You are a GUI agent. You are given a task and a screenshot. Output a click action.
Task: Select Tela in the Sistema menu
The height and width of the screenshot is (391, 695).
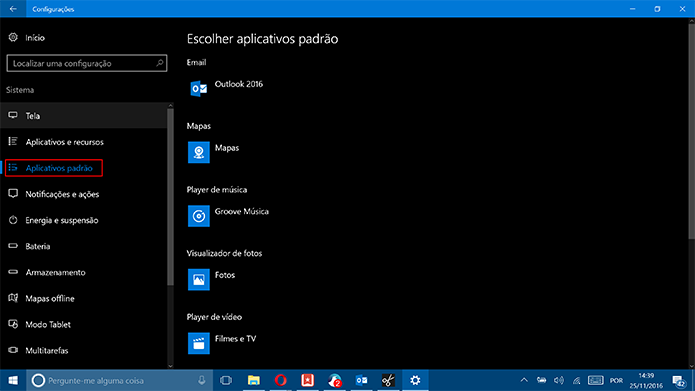84,116
